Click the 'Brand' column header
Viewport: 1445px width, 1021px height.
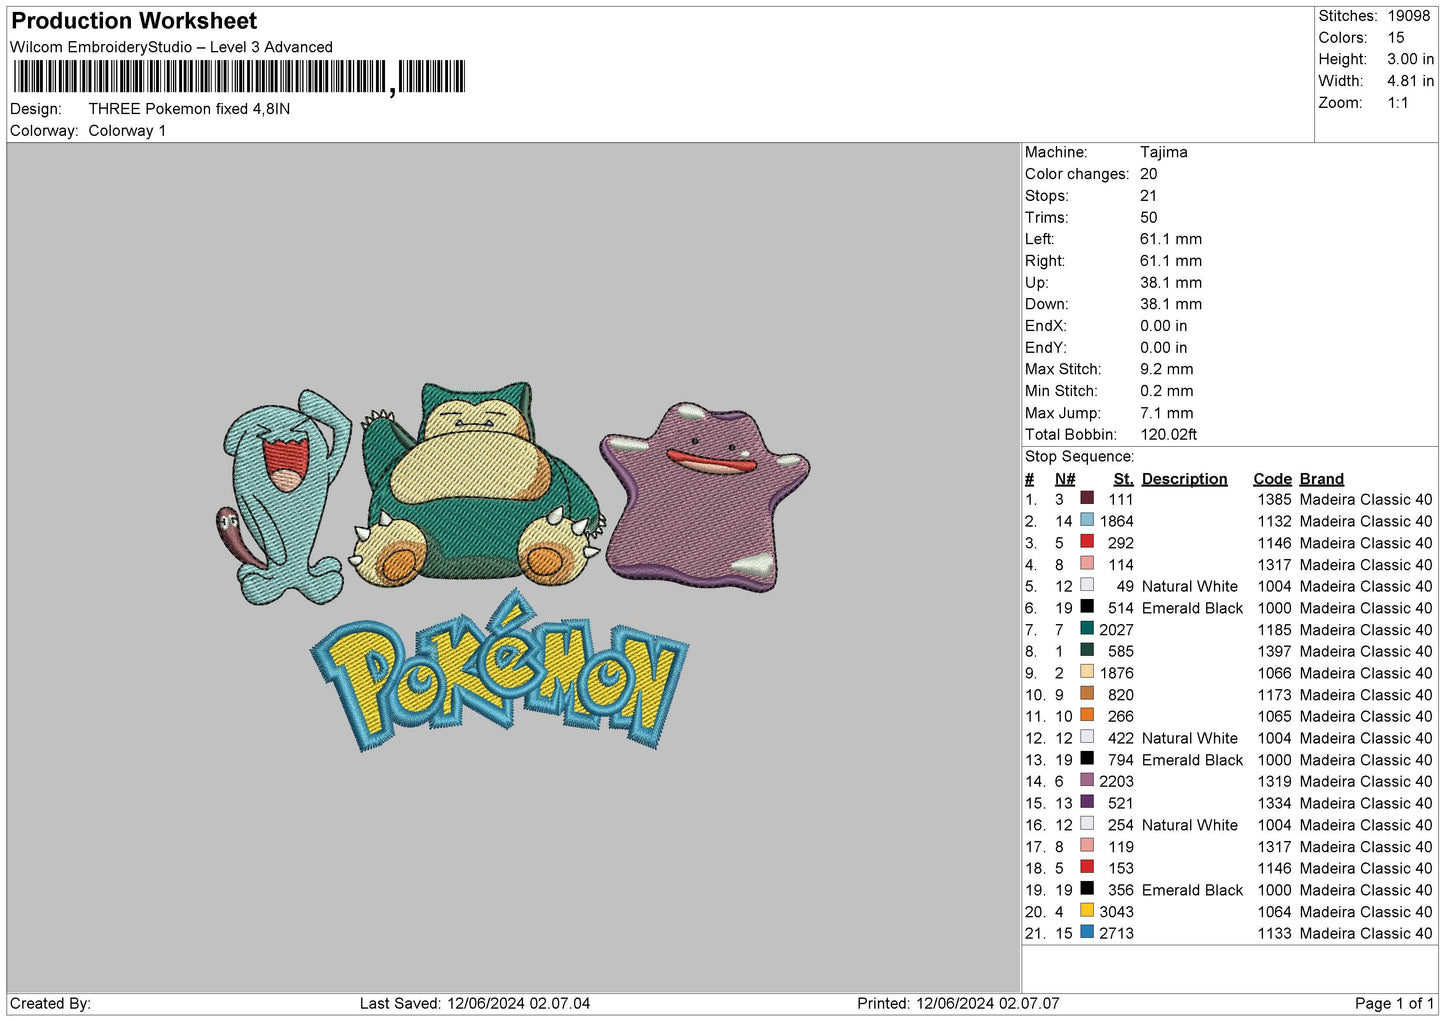coord(1322,479)
